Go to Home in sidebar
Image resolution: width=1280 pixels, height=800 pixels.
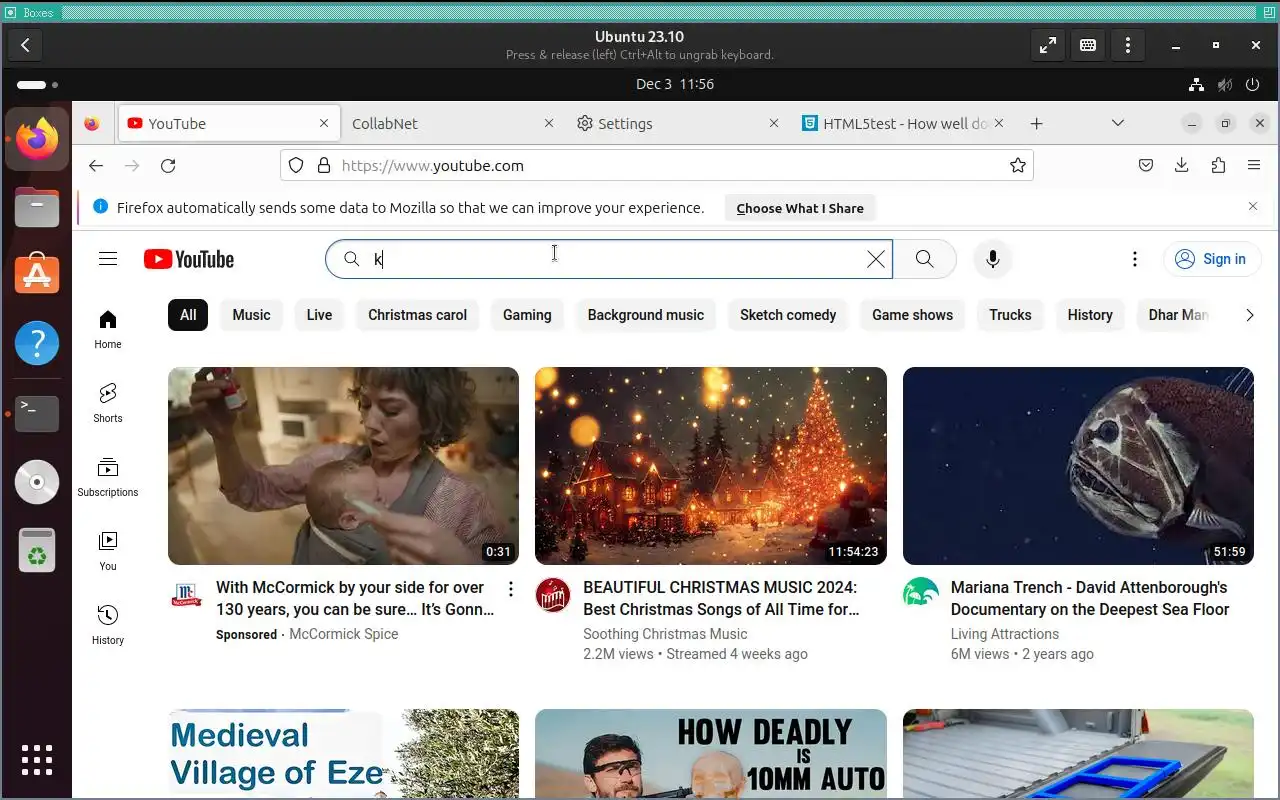(x=108, y=329)
